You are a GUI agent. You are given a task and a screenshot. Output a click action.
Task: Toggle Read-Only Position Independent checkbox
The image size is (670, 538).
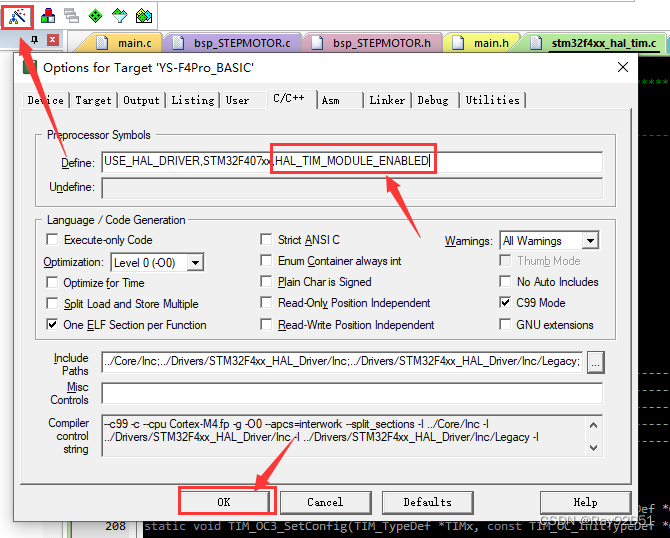[266, 303]
